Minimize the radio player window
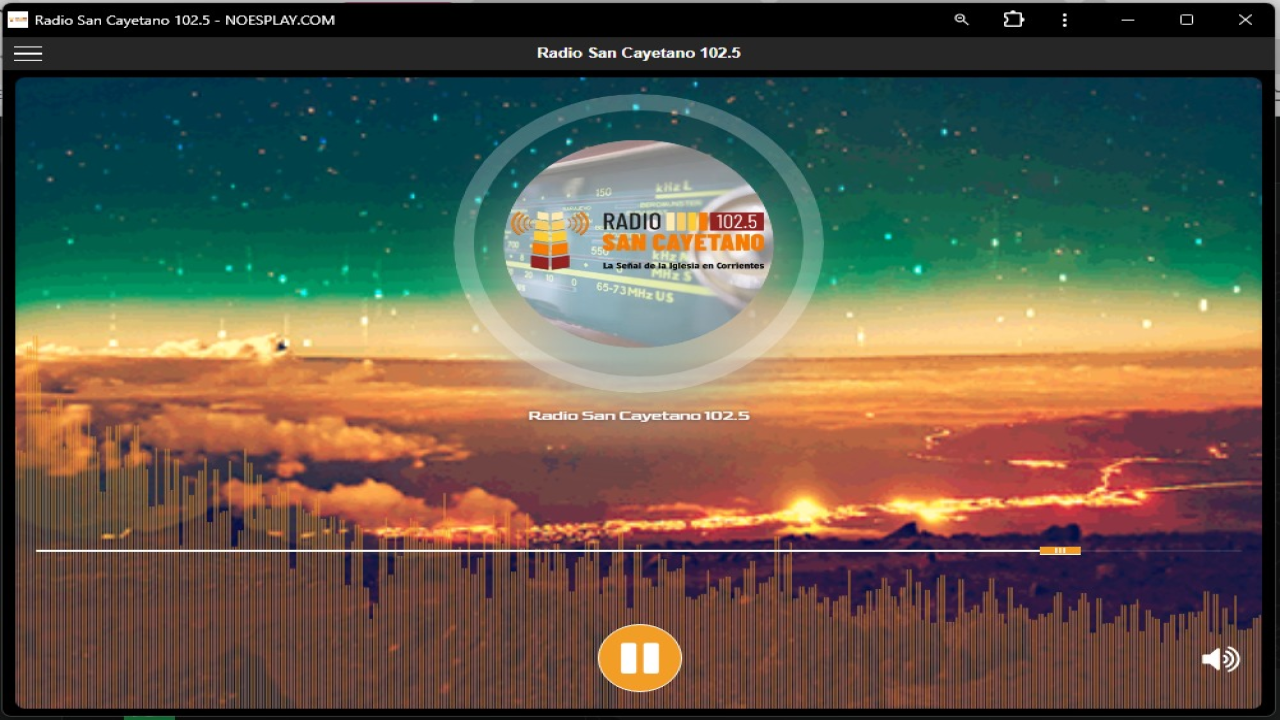The width and height of the screenshot is (1280, 720). pyautogui.click(x=1127, y=20)
